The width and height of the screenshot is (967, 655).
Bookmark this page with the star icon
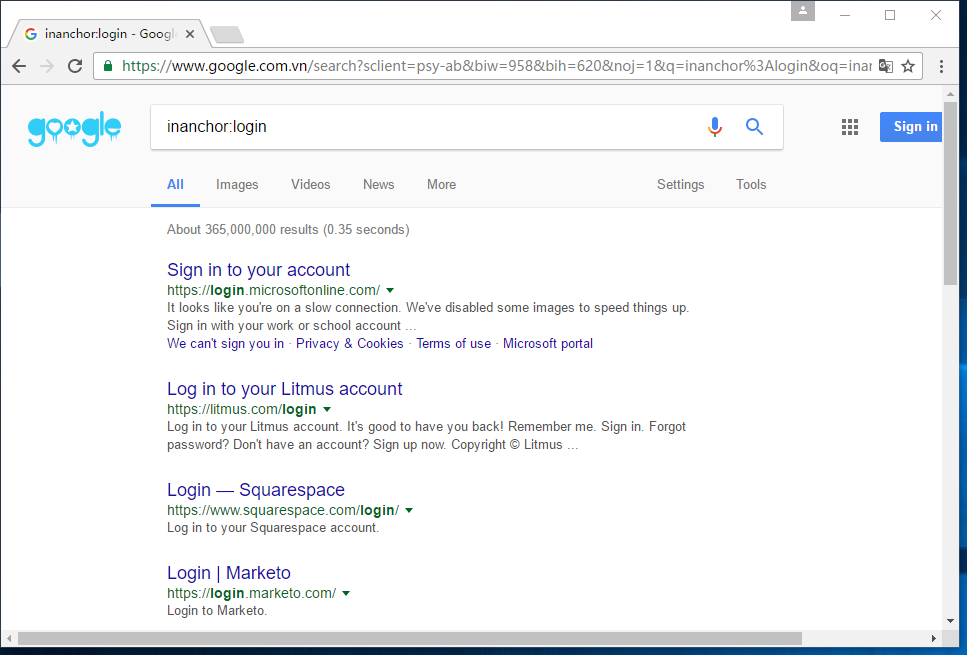coord(908,66)
